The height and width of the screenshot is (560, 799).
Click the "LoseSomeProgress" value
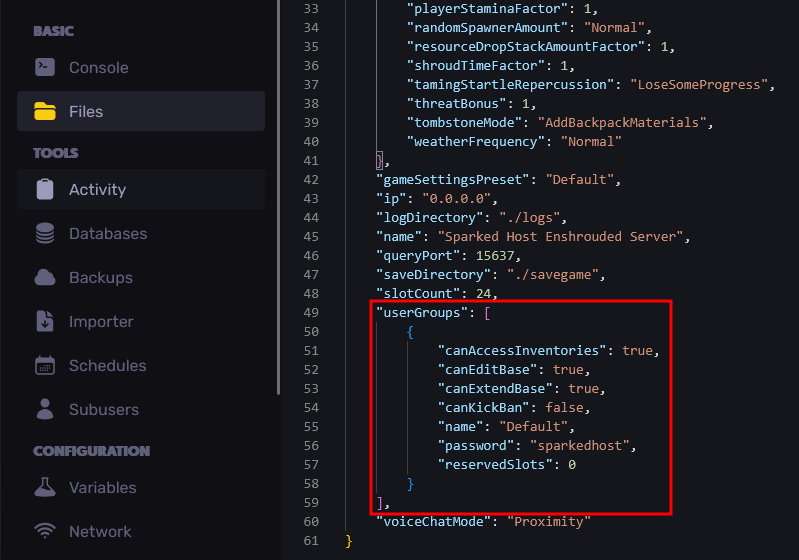699,84
